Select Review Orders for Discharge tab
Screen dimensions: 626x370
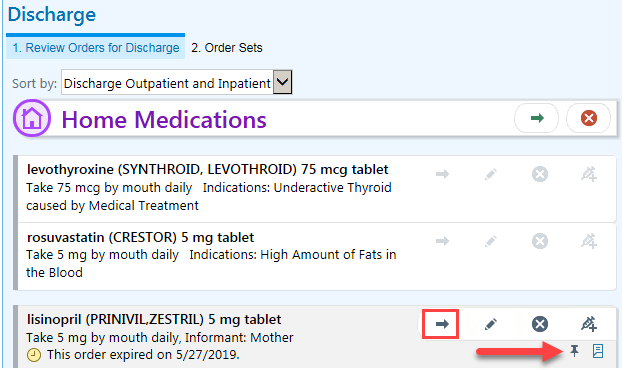[x=95, y=47]
